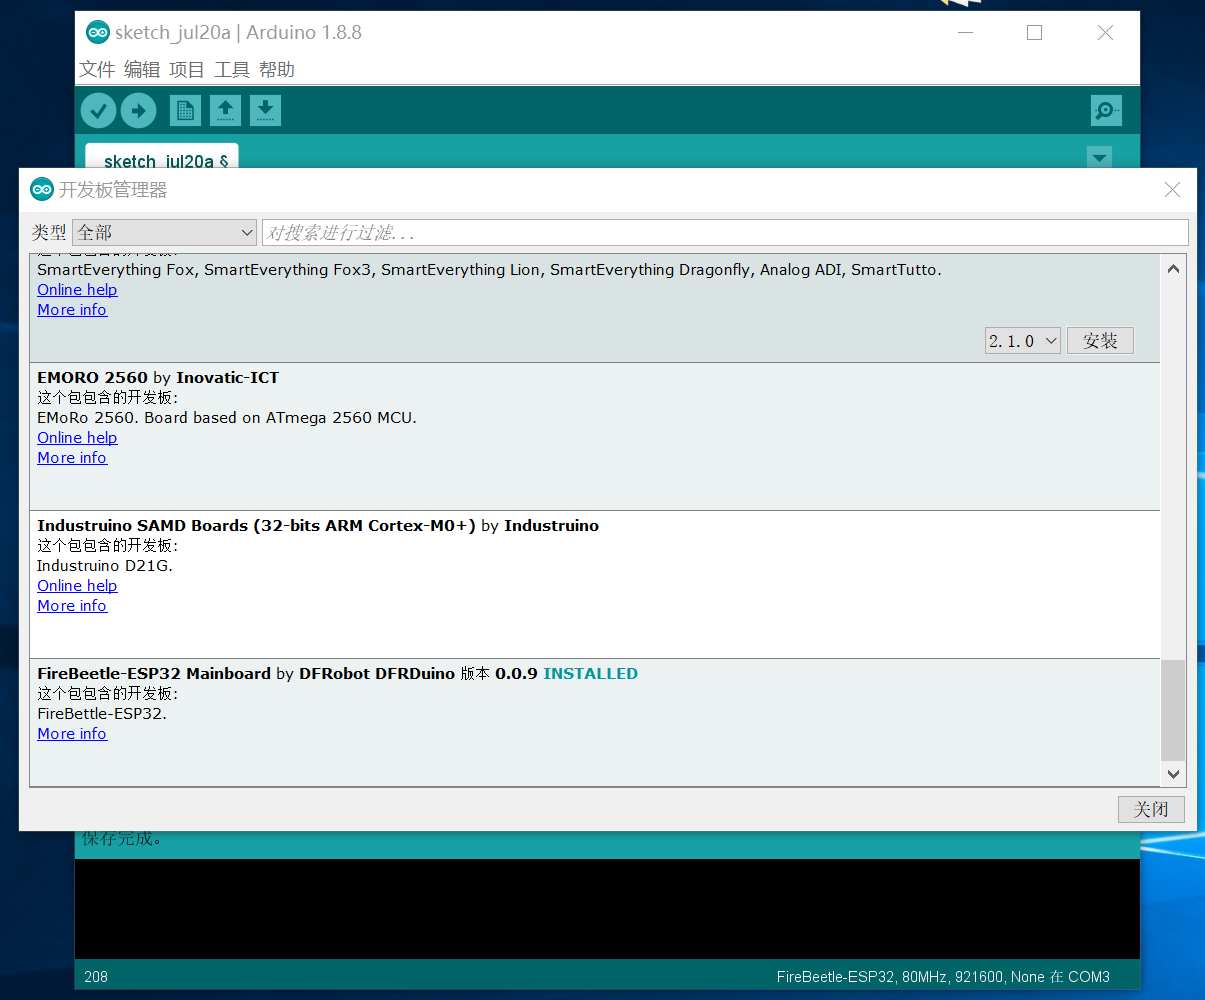The width and height of the screenshot is (1205, 1000).
Task: Select the Industruino SAMD Boards entry title
Action: click(x=318, y=525)
